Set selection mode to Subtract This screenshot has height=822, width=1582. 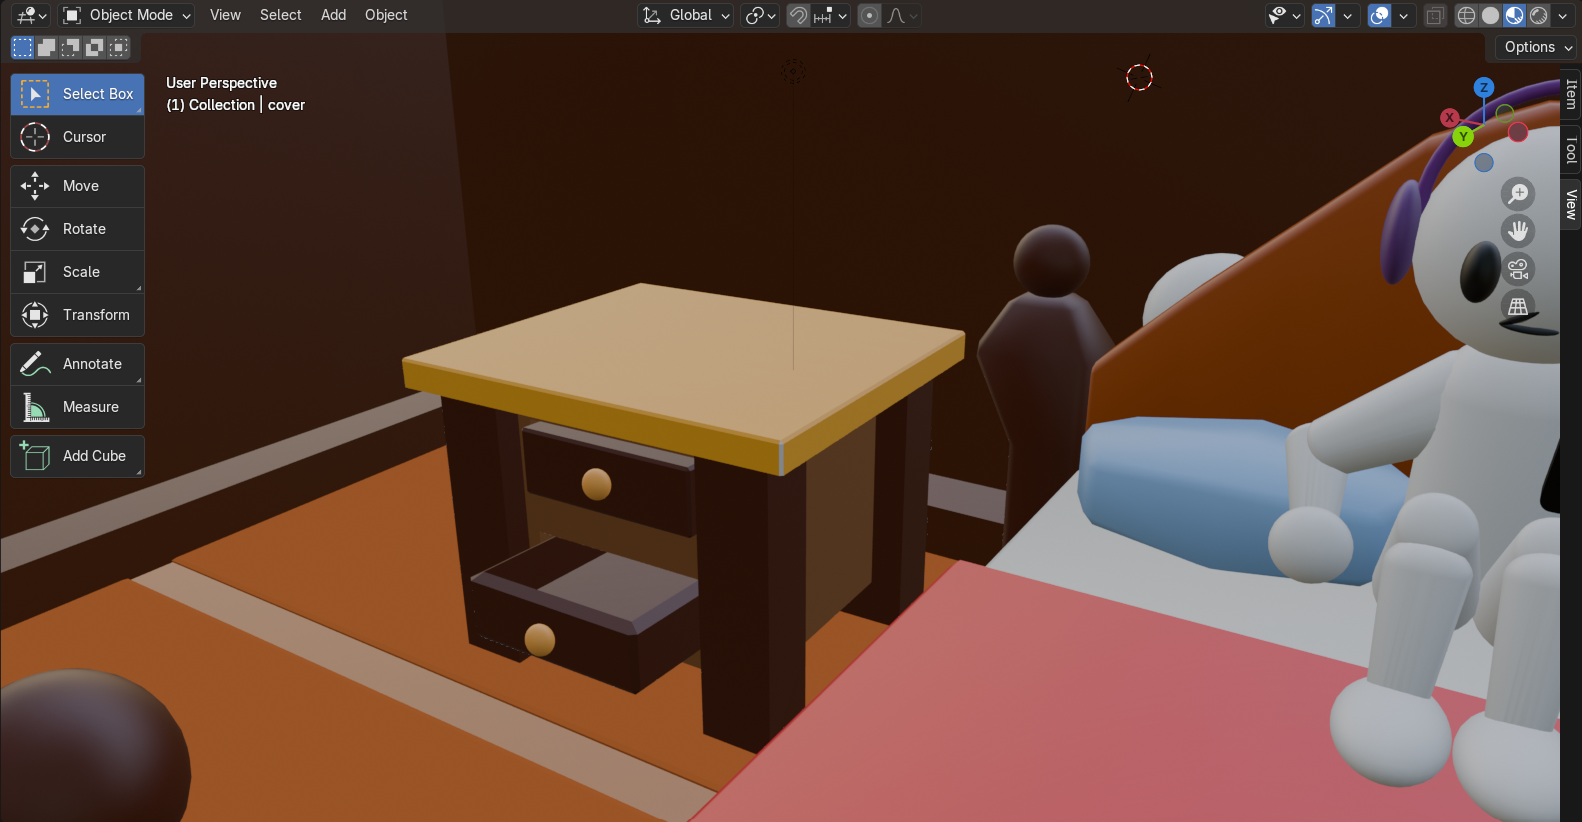[x=70, y=47]
